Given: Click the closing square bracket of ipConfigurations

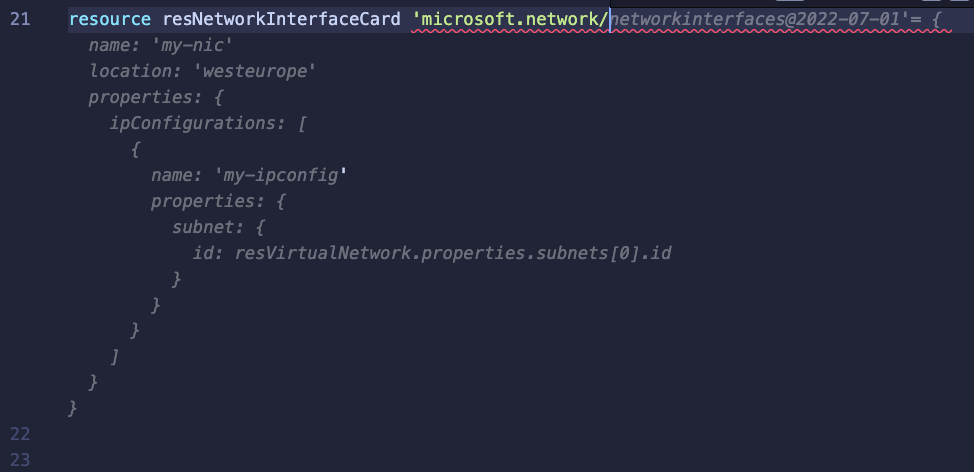Looking at the screenshot, I should [x=115, y=356].
